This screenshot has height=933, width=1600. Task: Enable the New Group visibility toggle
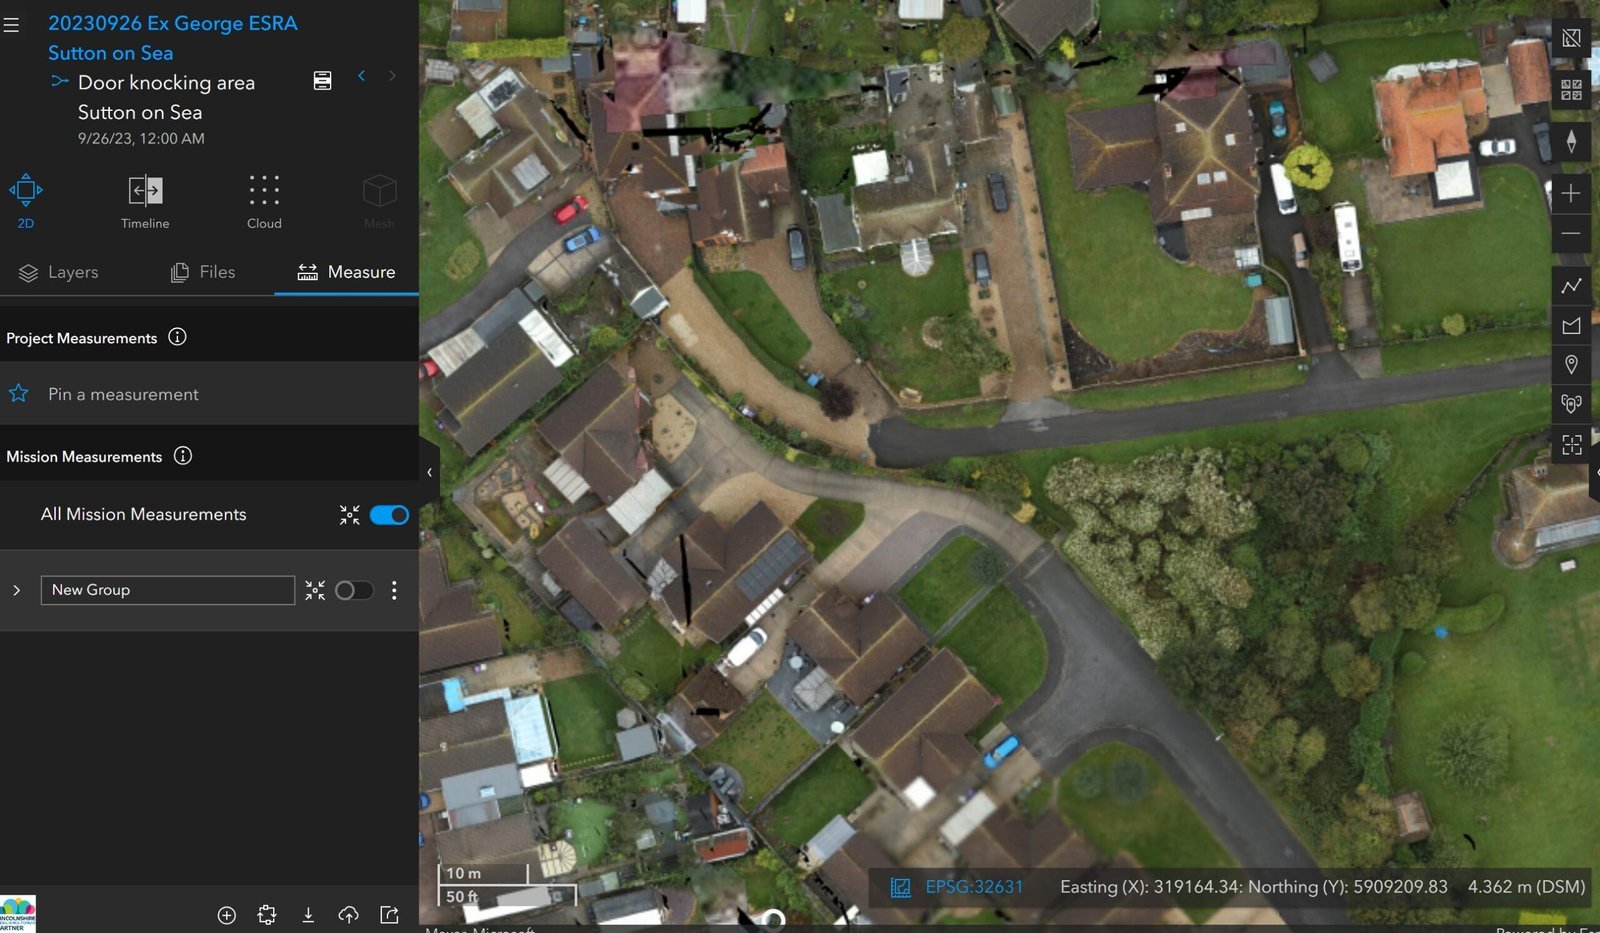point(353,591)
